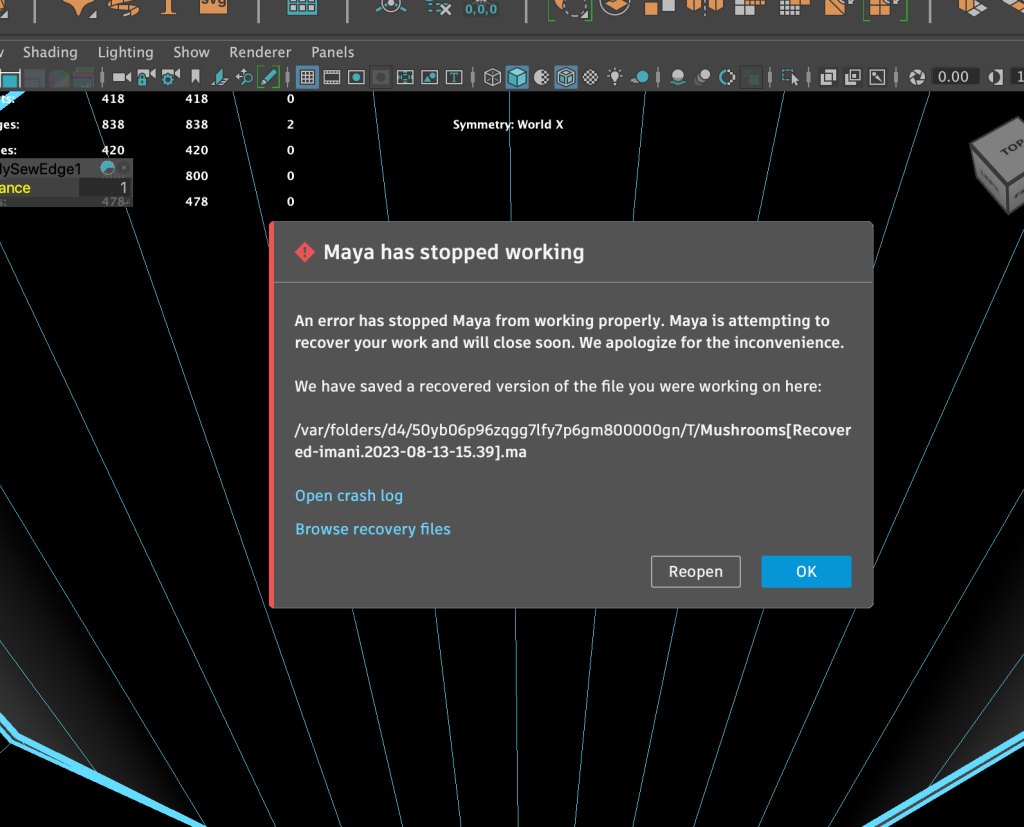Open the Show menu

[x=191, y=52]
